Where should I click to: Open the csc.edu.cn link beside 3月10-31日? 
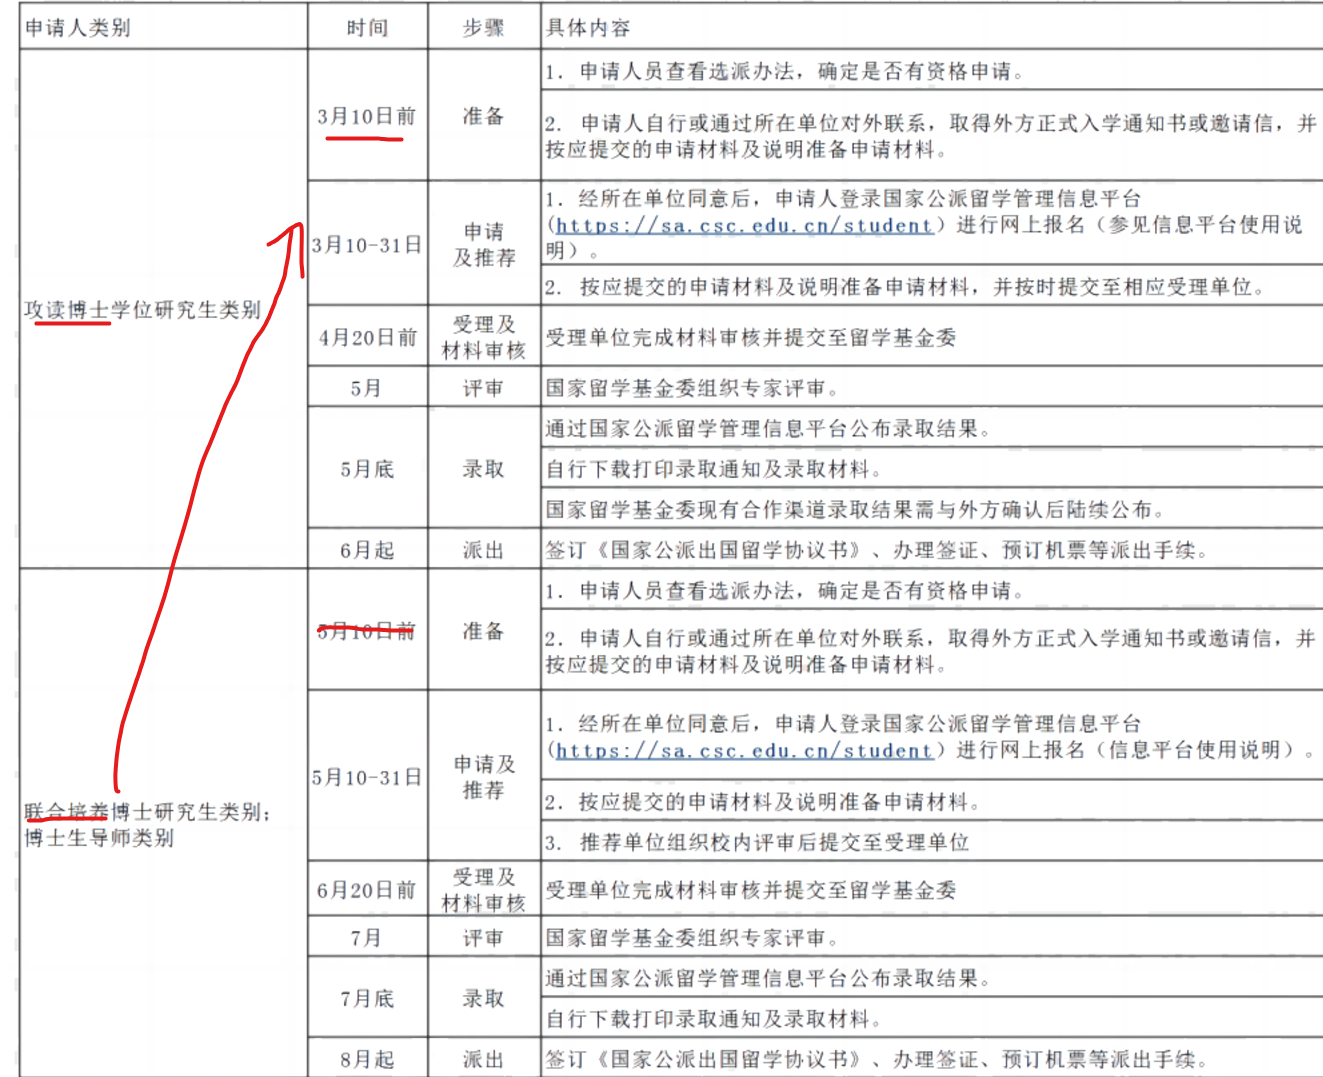click(744, 226)
